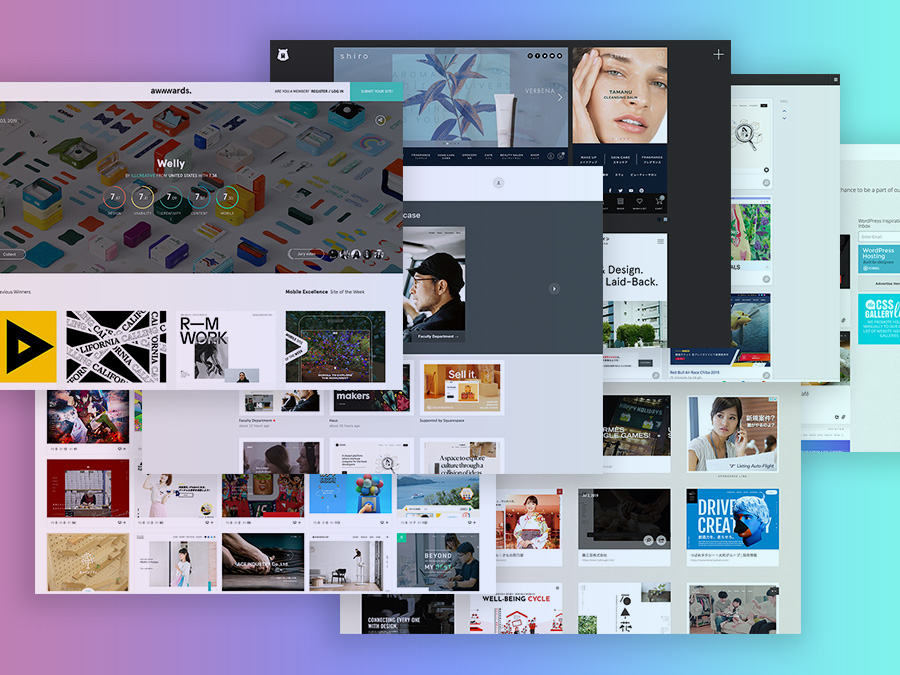Click the next arrow beside VERBENA

click(560, 98)
